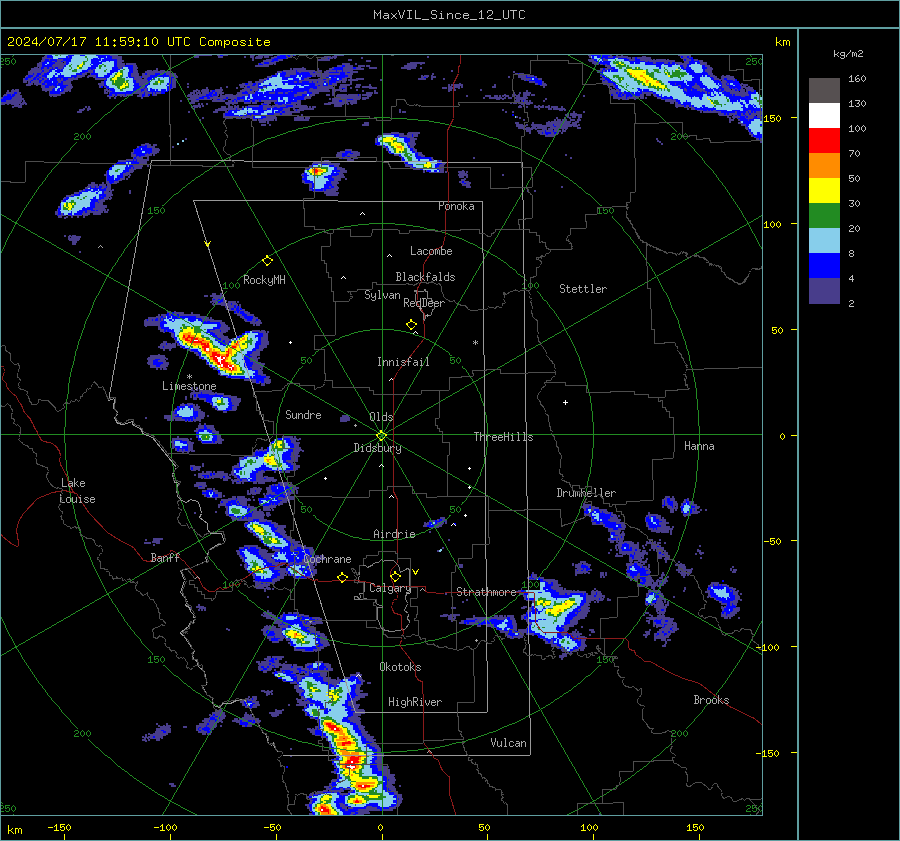This screenshot has width=900, height=841.
Task: Click the yellow diamond marker beside Cochrane
Action: point(343,577)
